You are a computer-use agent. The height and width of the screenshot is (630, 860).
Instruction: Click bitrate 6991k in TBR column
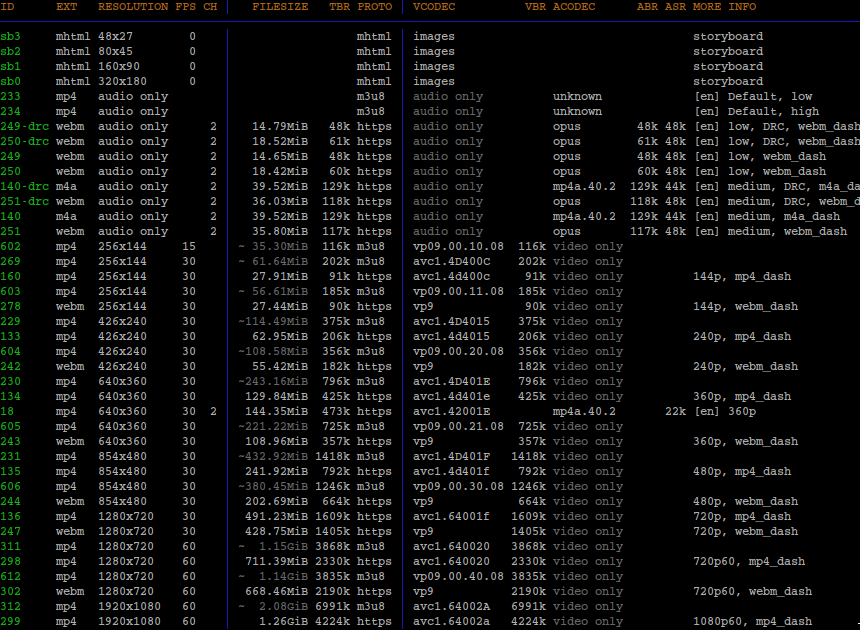[332, 606]
